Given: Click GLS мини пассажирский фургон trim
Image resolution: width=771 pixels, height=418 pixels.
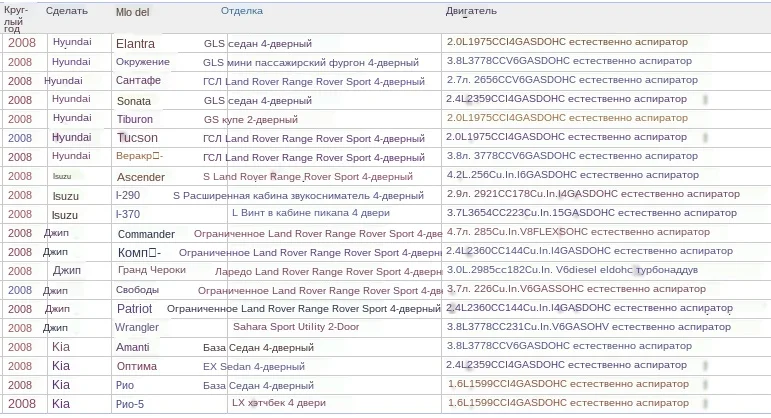Looking at the screenshot, I should coord(311,63).
